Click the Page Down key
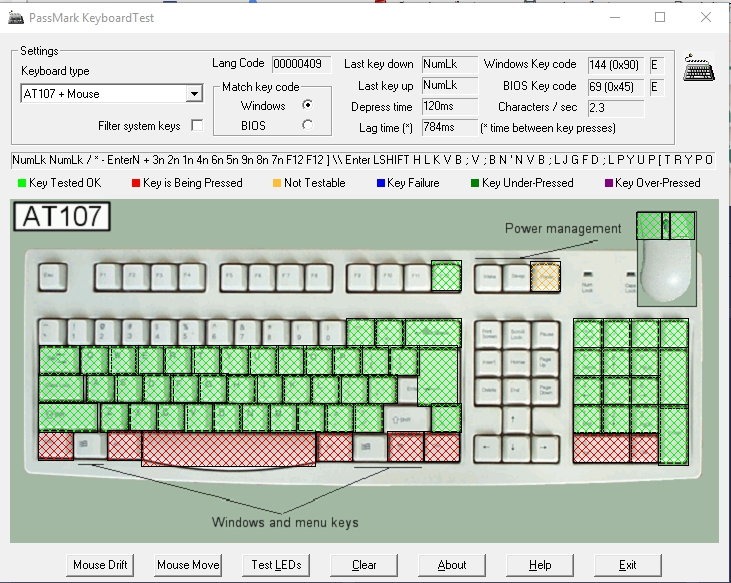The image size is (731, 583). [x=545, y=391]
